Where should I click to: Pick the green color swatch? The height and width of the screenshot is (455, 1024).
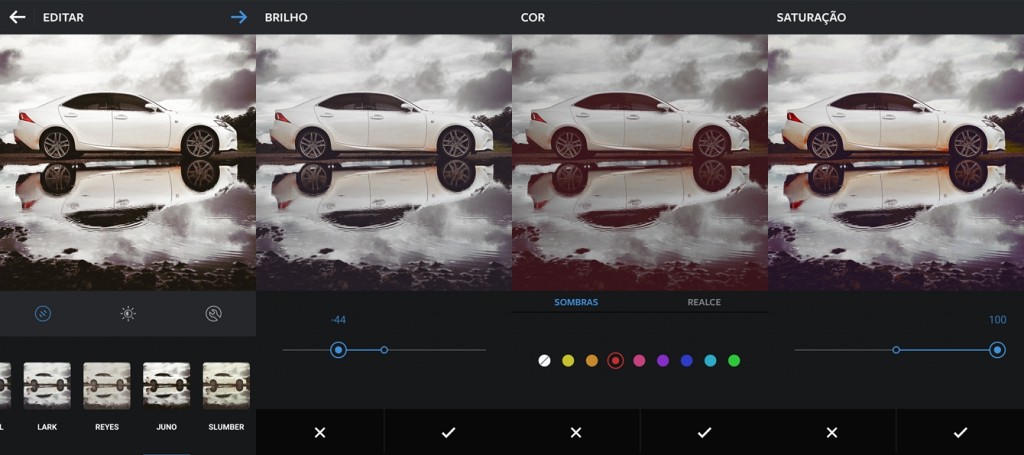[x=734, y=360]
